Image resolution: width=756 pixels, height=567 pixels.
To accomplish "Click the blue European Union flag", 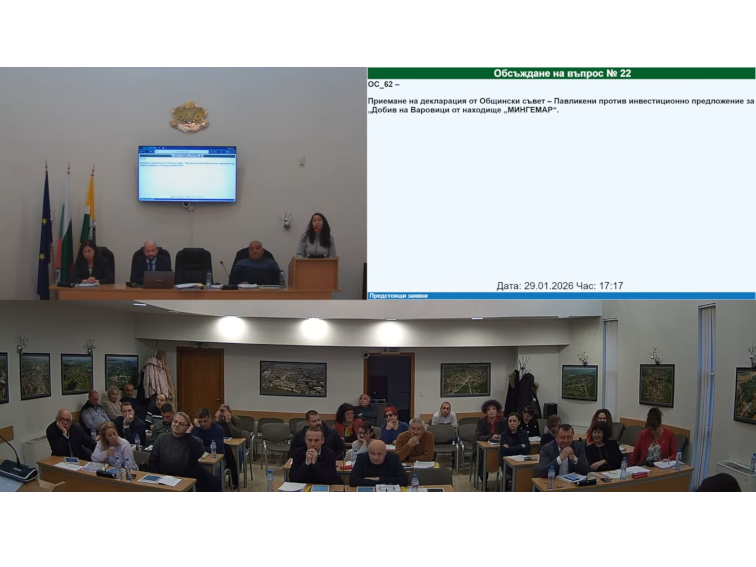I will pyautogui.click(x=44, y=236).
